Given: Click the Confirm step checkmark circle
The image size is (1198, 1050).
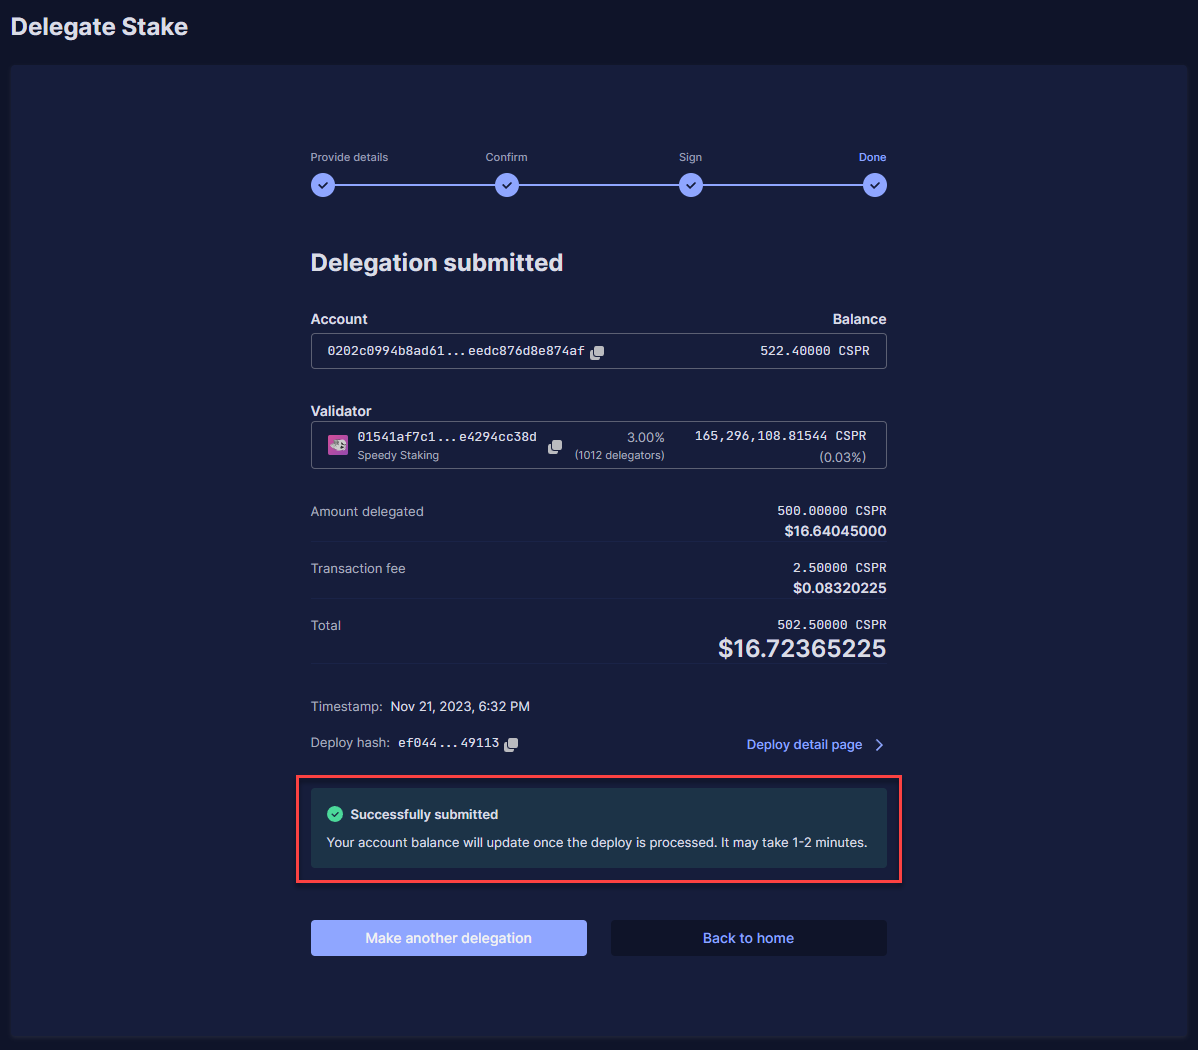Looking at the screenshot, I should (x=507, y=185).
